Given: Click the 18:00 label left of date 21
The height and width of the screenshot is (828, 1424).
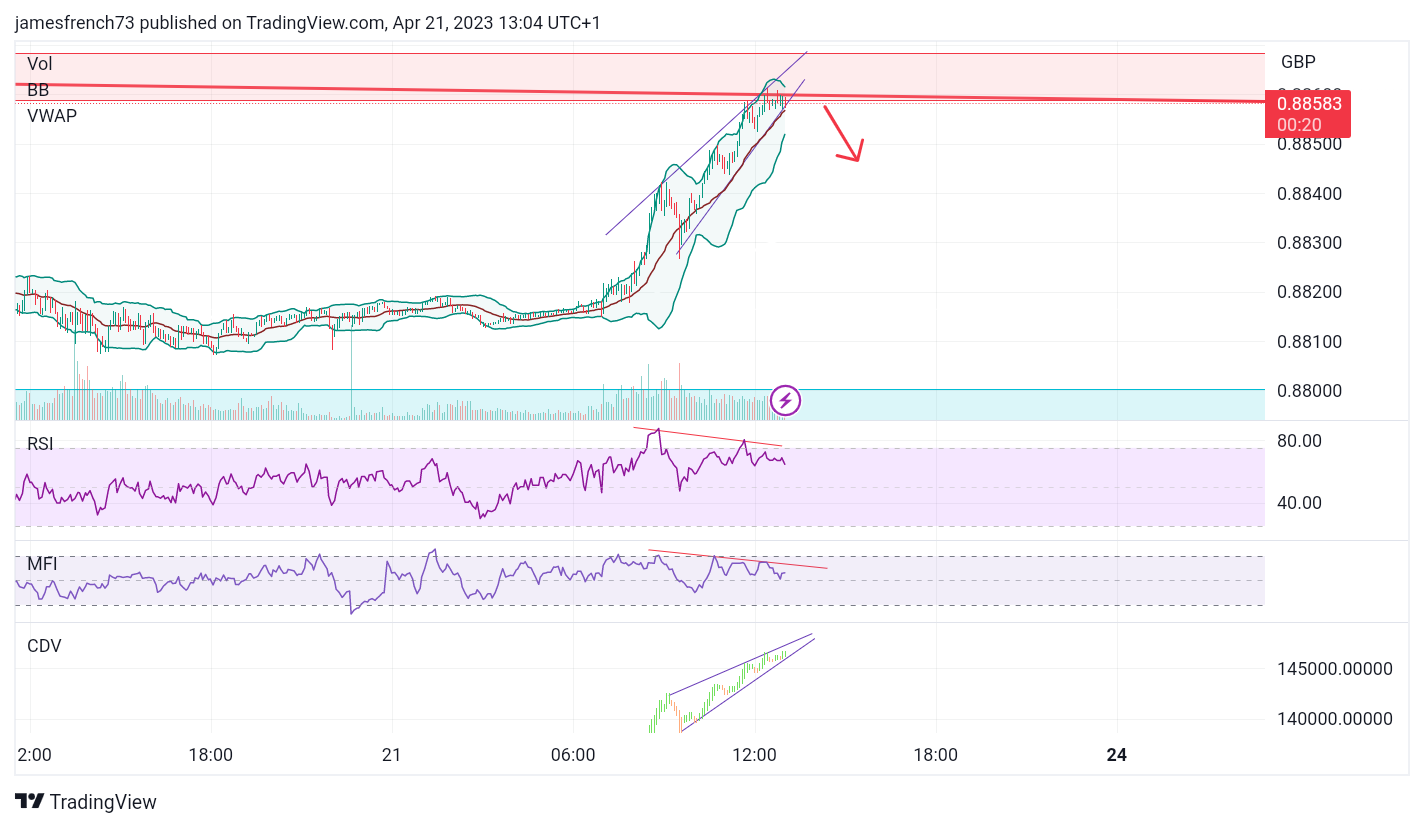Looking at the screenshot, I should 211,755.
